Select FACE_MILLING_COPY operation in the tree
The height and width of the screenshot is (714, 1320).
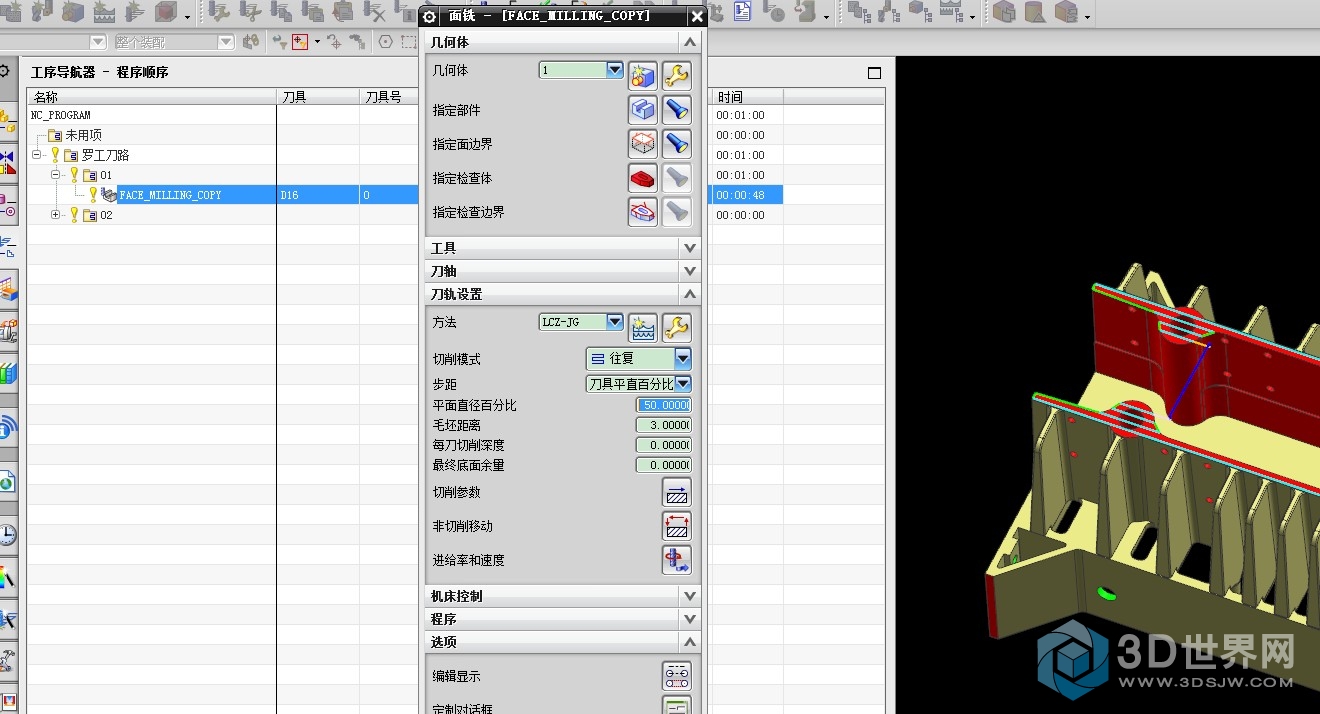pos(170,195)
